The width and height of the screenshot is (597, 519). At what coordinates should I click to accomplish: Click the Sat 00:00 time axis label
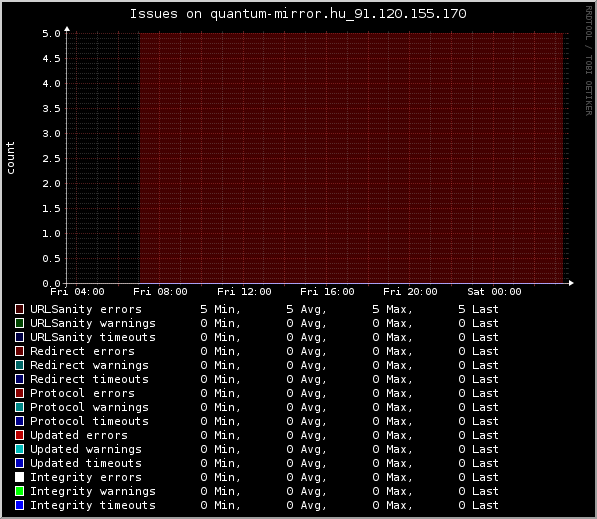pyautogui.click(x=494, y=292)
